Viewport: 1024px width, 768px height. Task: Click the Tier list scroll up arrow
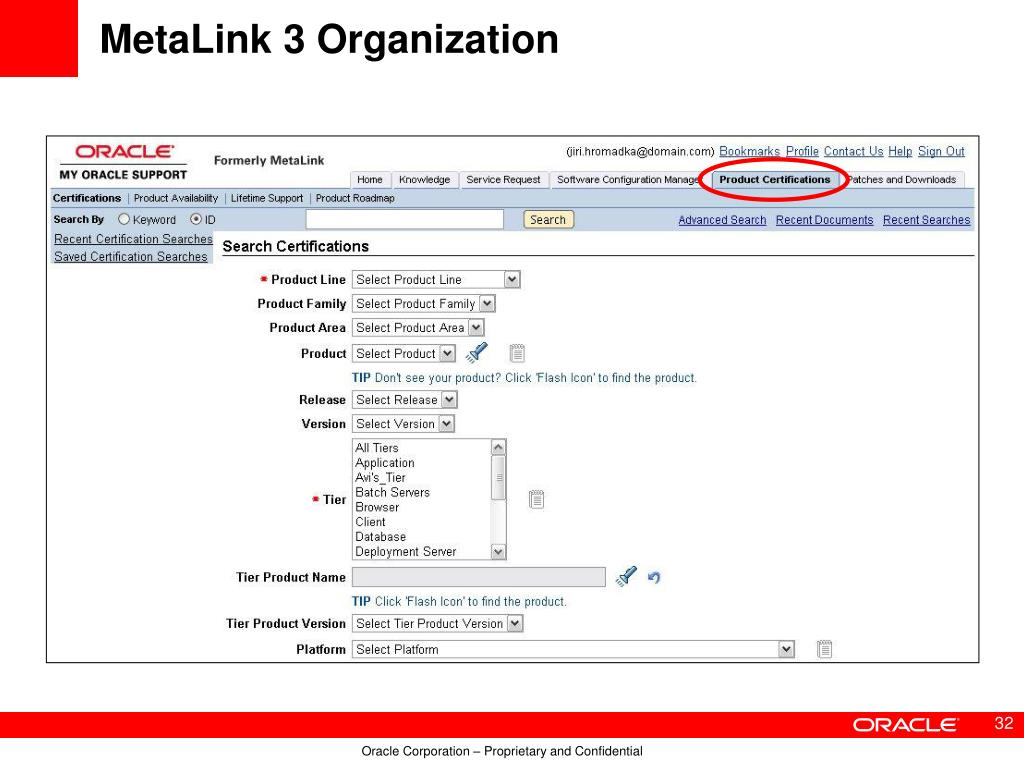[x=498, y=447]
